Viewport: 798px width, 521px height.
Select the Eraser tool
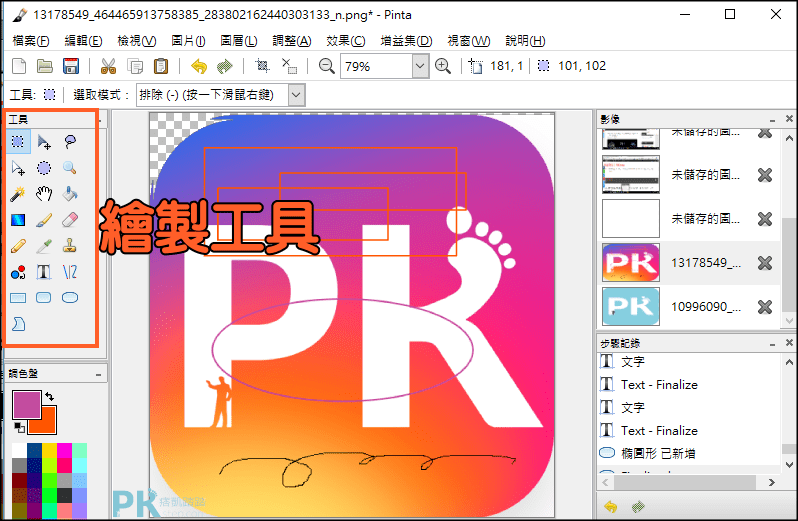tap(70, 219)
